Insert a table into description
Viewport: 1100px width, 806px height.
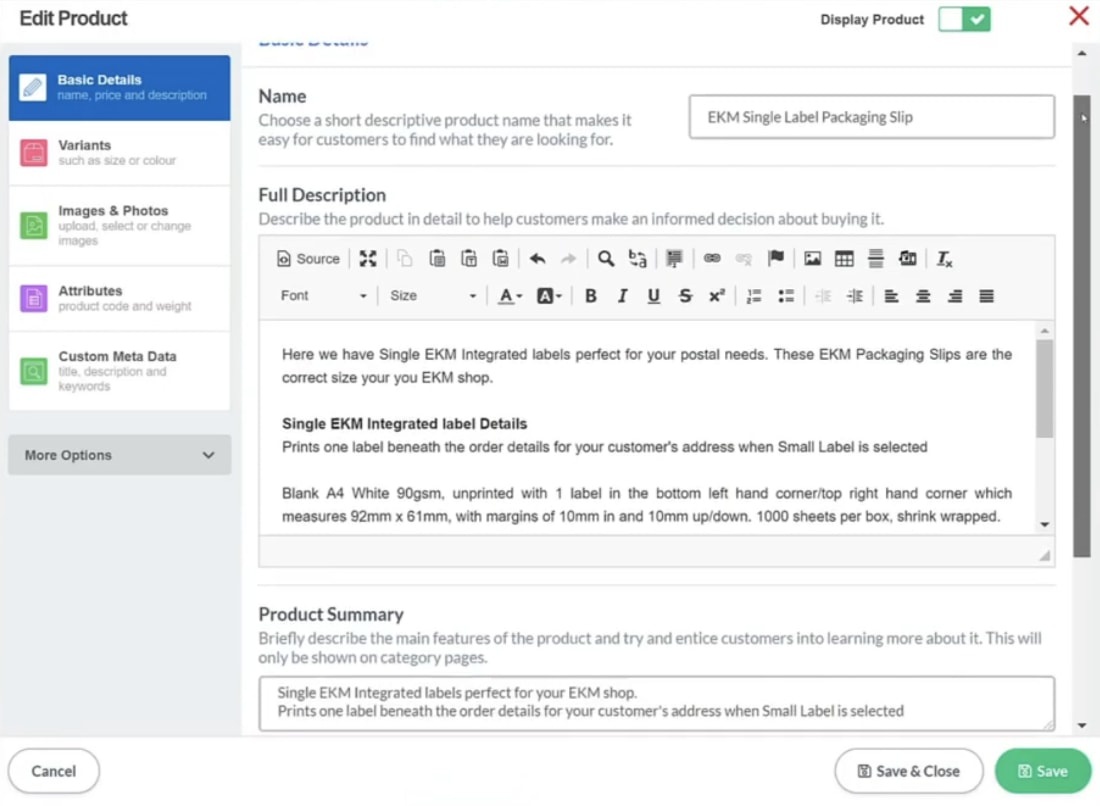coord(844,259)
